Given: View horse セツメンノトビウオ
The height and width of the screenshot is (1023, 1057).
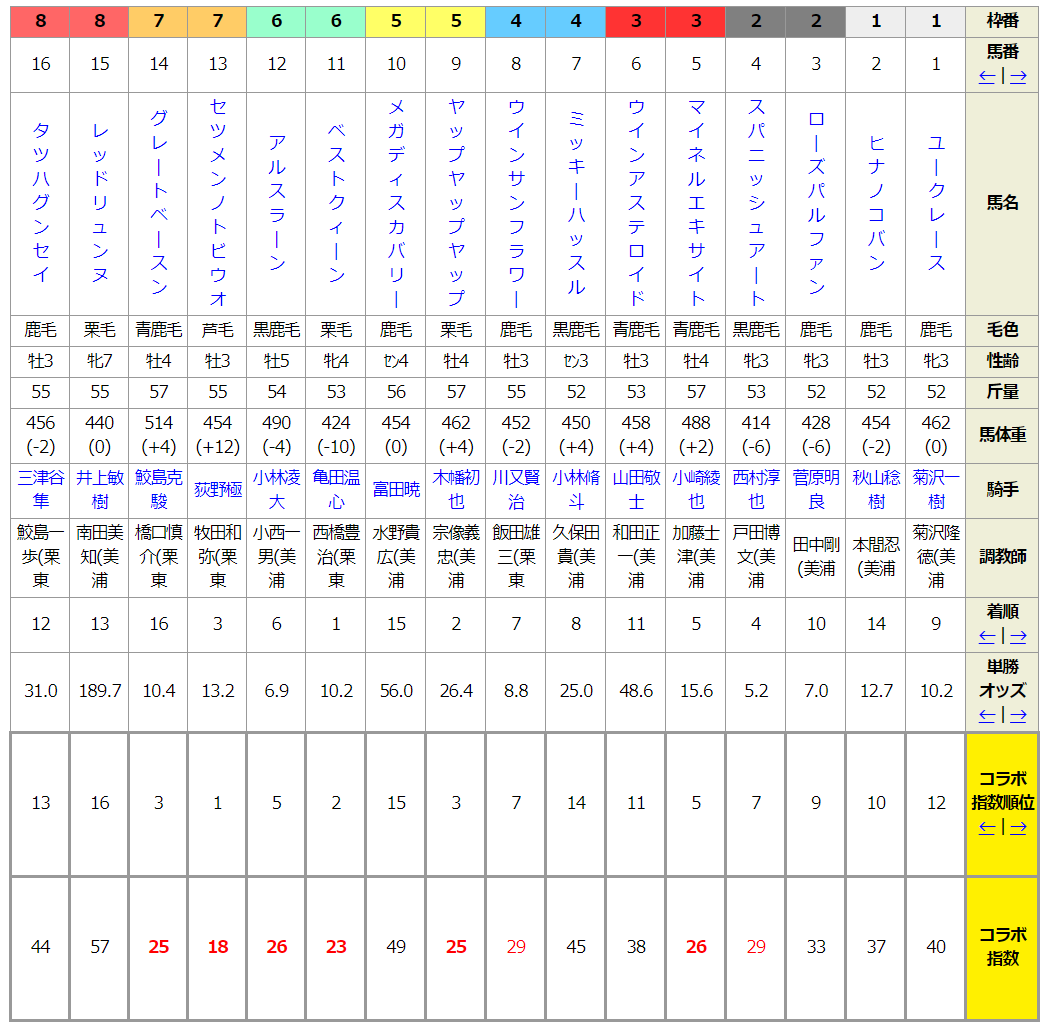Looking at the screenshot, I should click(x=218, y=203).
